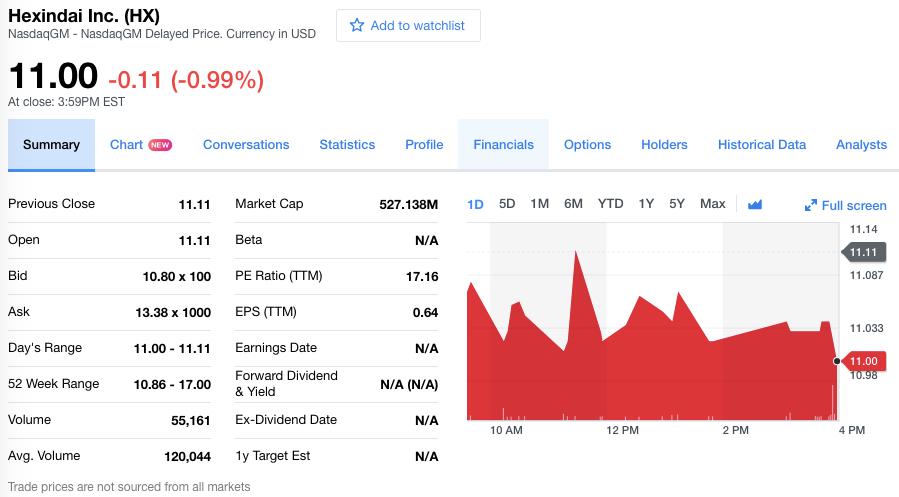Show the 1Y price chart
Image resolution: width=899 pixels, height=497 pixels.
646,204
